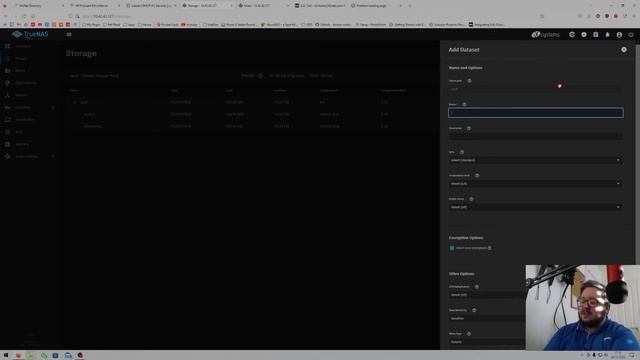This screenshot has width=640, height=360.
Task: Expand the Credentials submenu chevron
Action: click(53, 107)
